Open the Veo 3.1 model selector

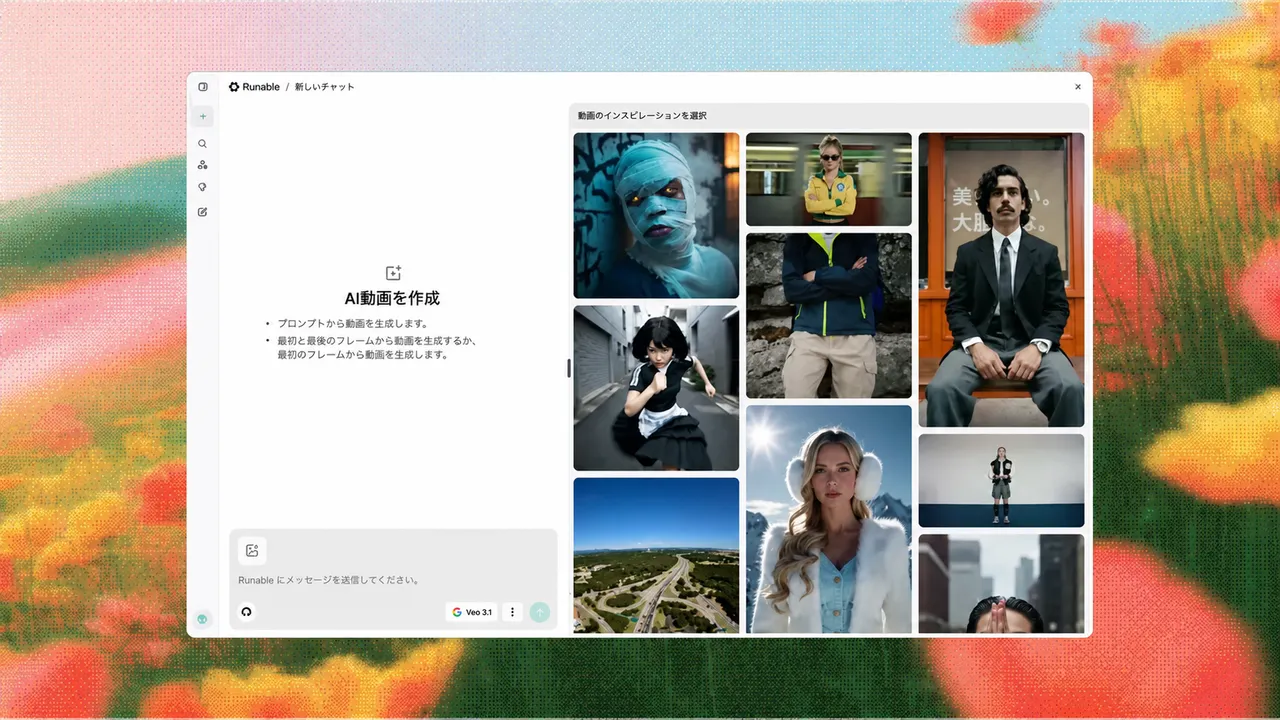click(x=472, y=612)
